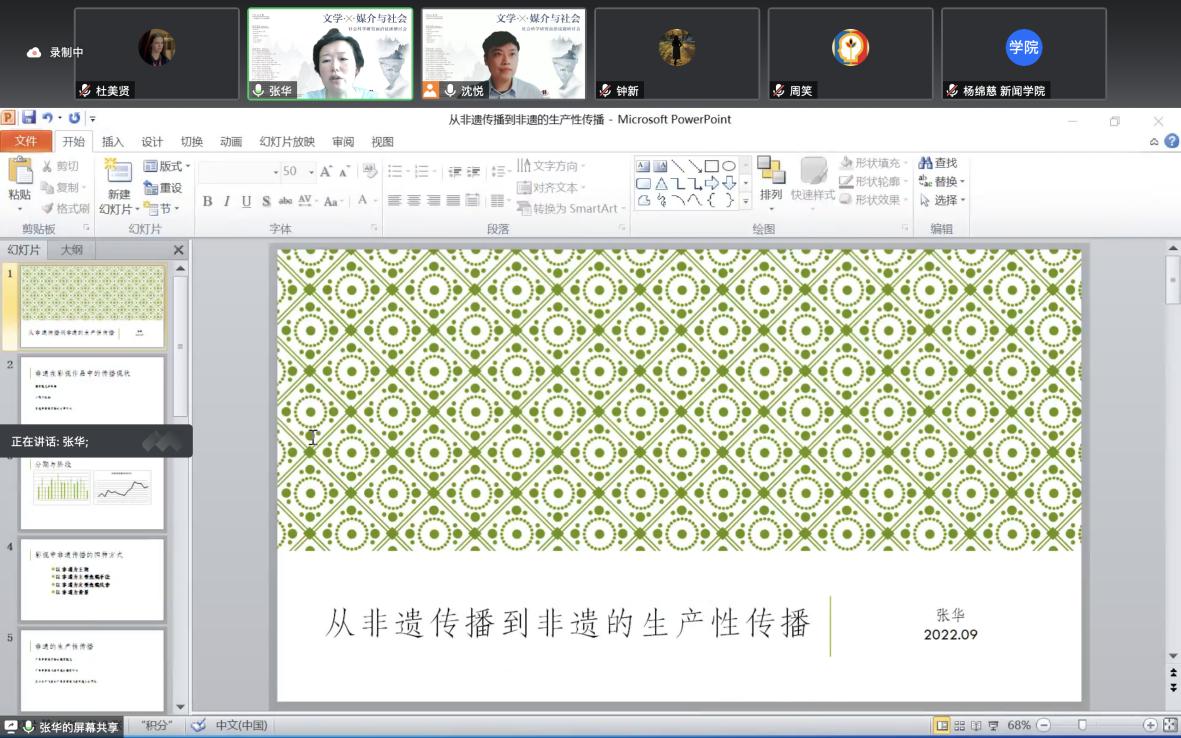Open the Insert (插入) ribbon tab
The width and height of the screenshot is (1181, 738).
(112, 142)
